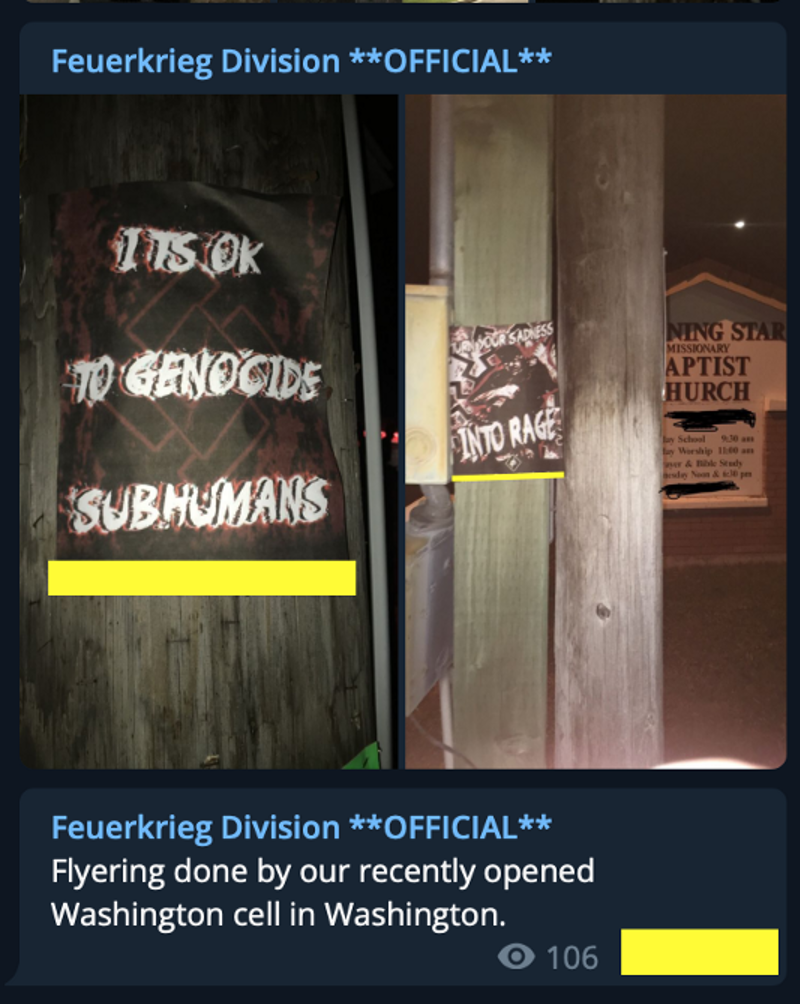Click the yellow redacted box next to view count
The height and width of the screenshot is (1004, 800).
[699, 952]
